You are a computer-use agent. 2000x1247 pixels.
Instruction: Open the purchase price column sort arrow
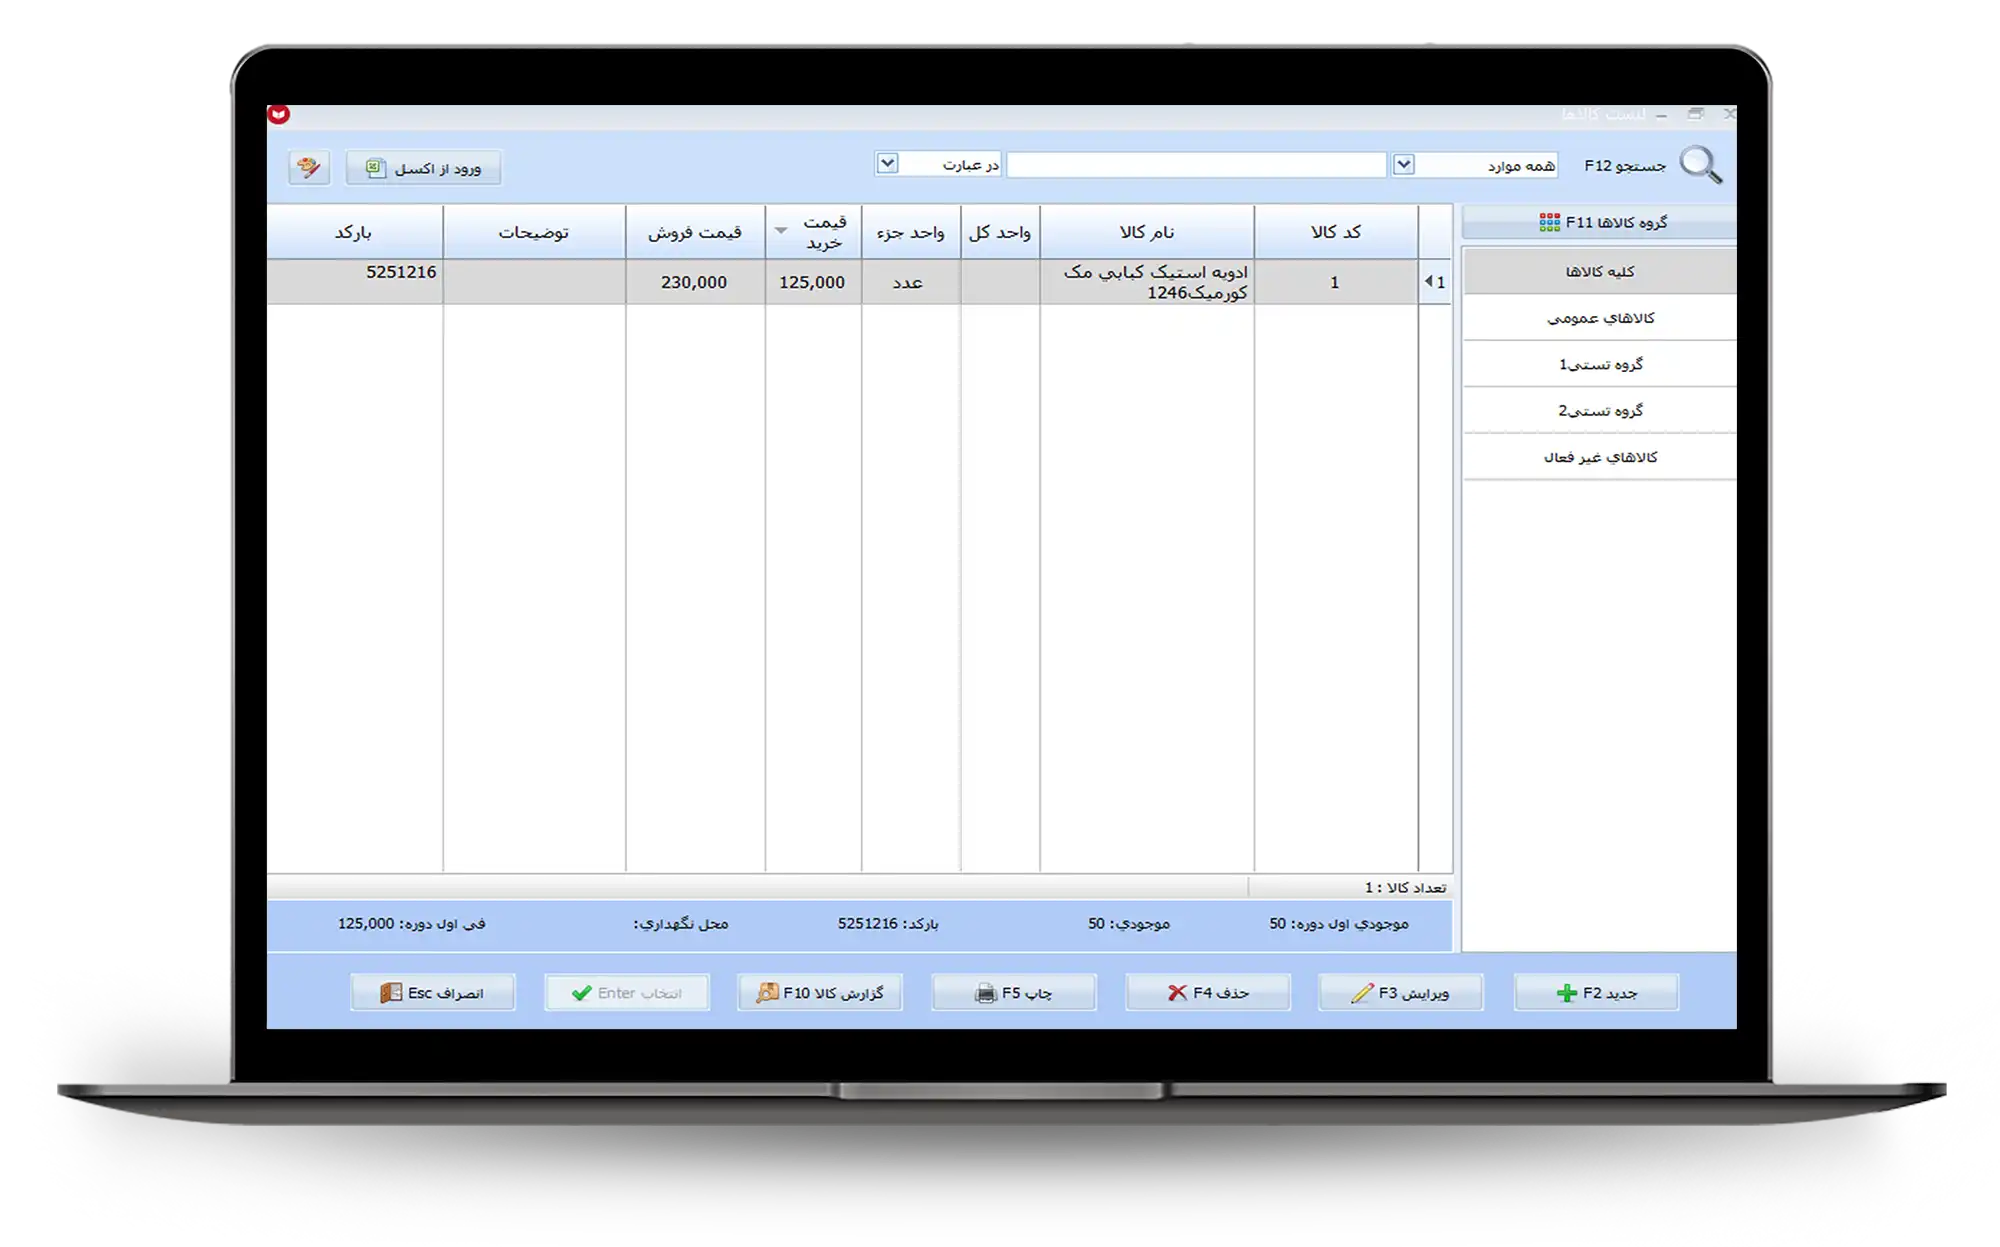[781, 231]
